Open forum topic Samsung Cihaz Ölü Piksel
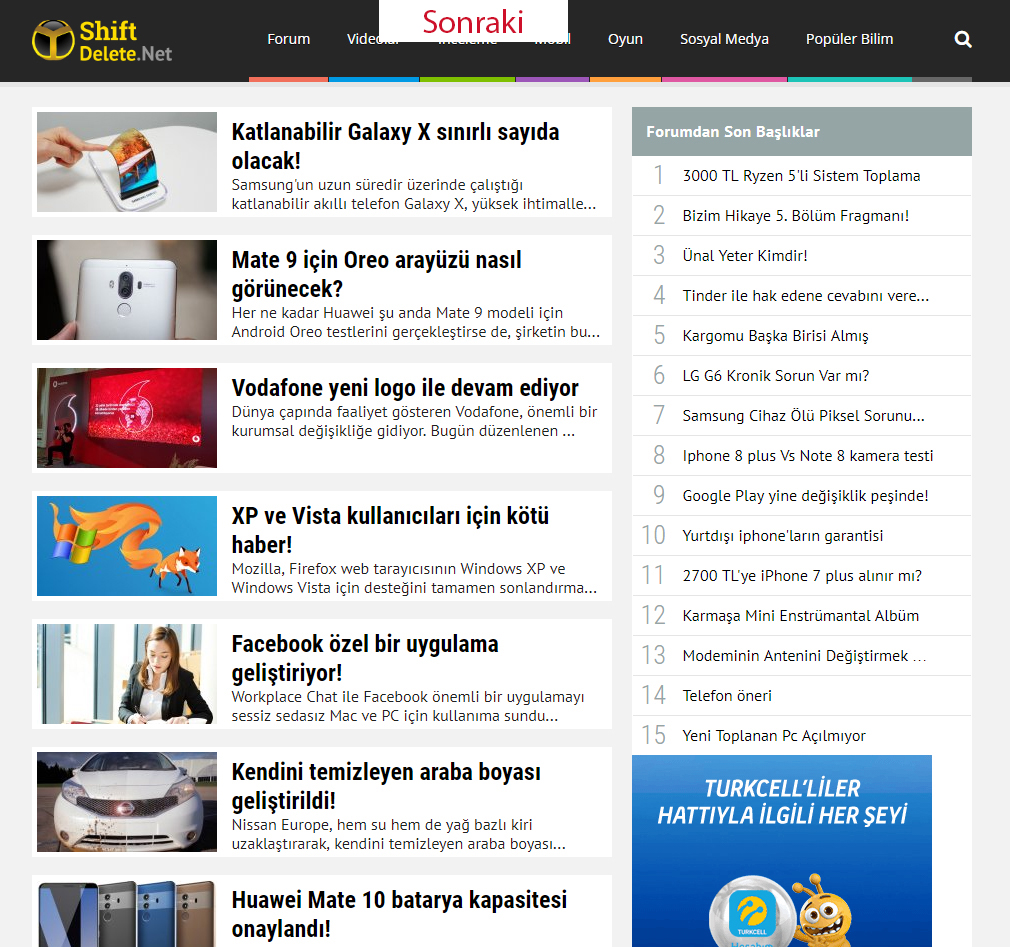The width and height of the screenshot is (1010, 947). (803, 416)
